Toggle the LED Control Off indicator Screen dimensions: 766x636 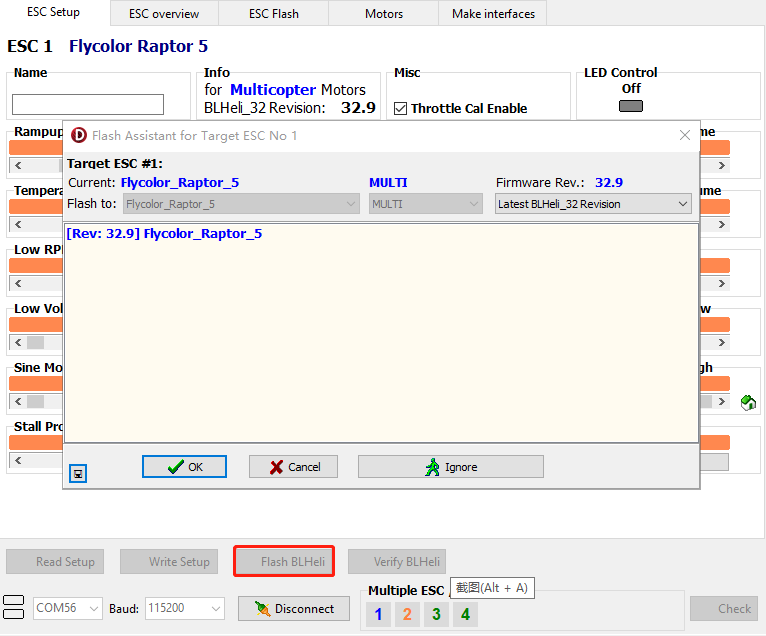pos(631,106)
